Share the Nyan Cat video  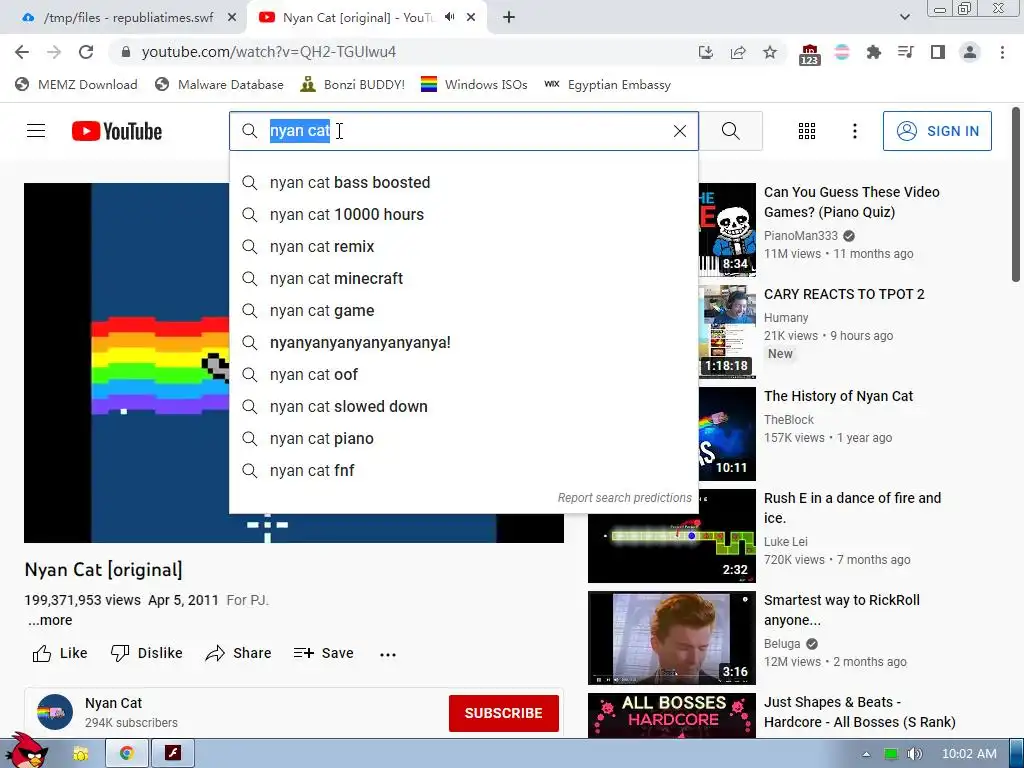click(238, 653)
